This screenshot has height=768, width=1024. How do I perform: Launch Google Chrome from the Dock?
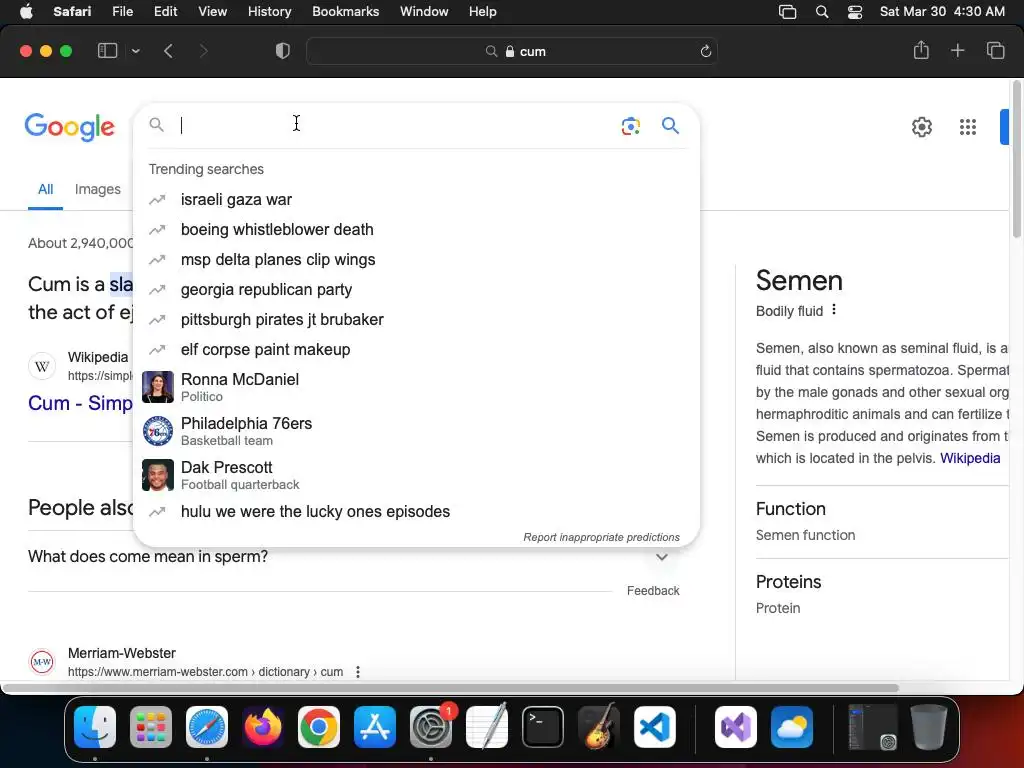[319, 727]
